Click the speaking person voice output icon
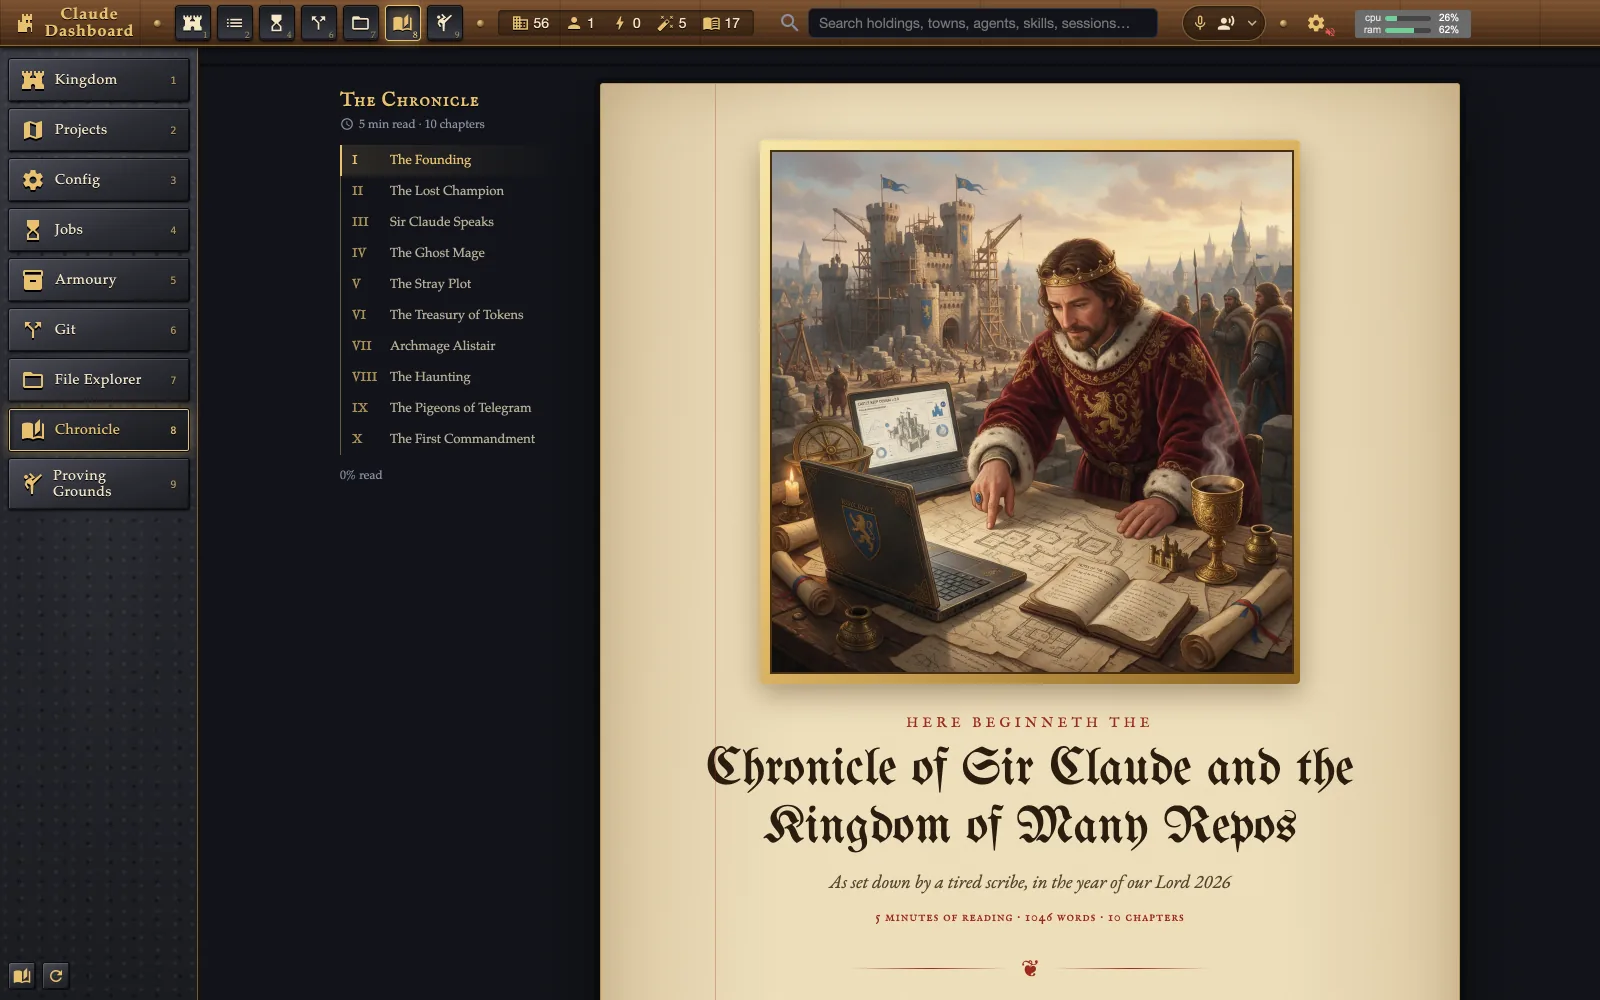The width and height of the screenshot is (1600, 1000). [1225, 23]
